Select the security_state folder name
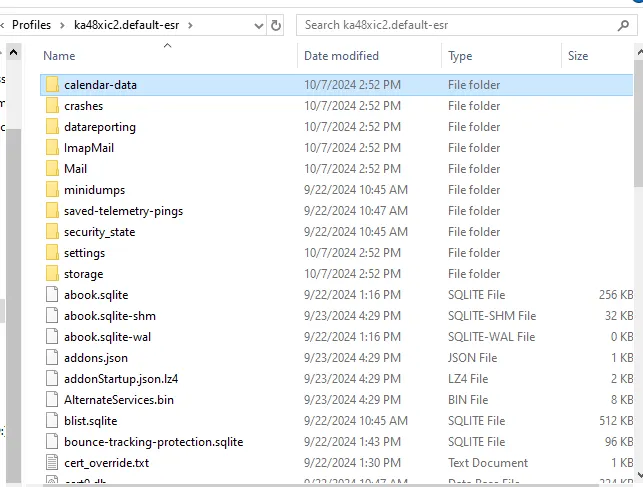Viewport: 643px width, 487px height. [x=100, y=232]
